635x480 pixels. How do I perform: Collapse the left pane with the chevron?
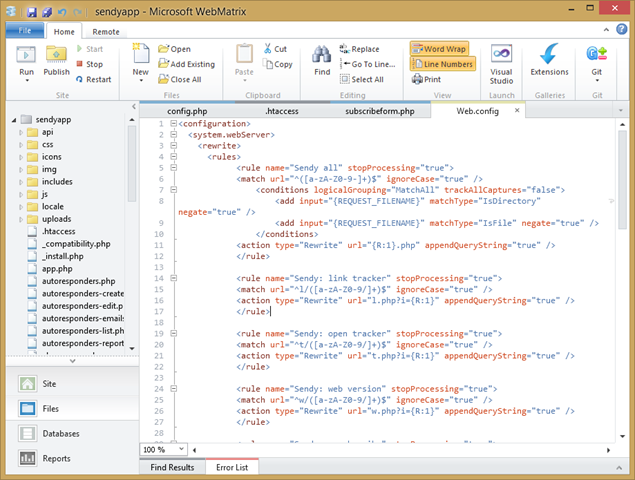[x=134, y=107]
